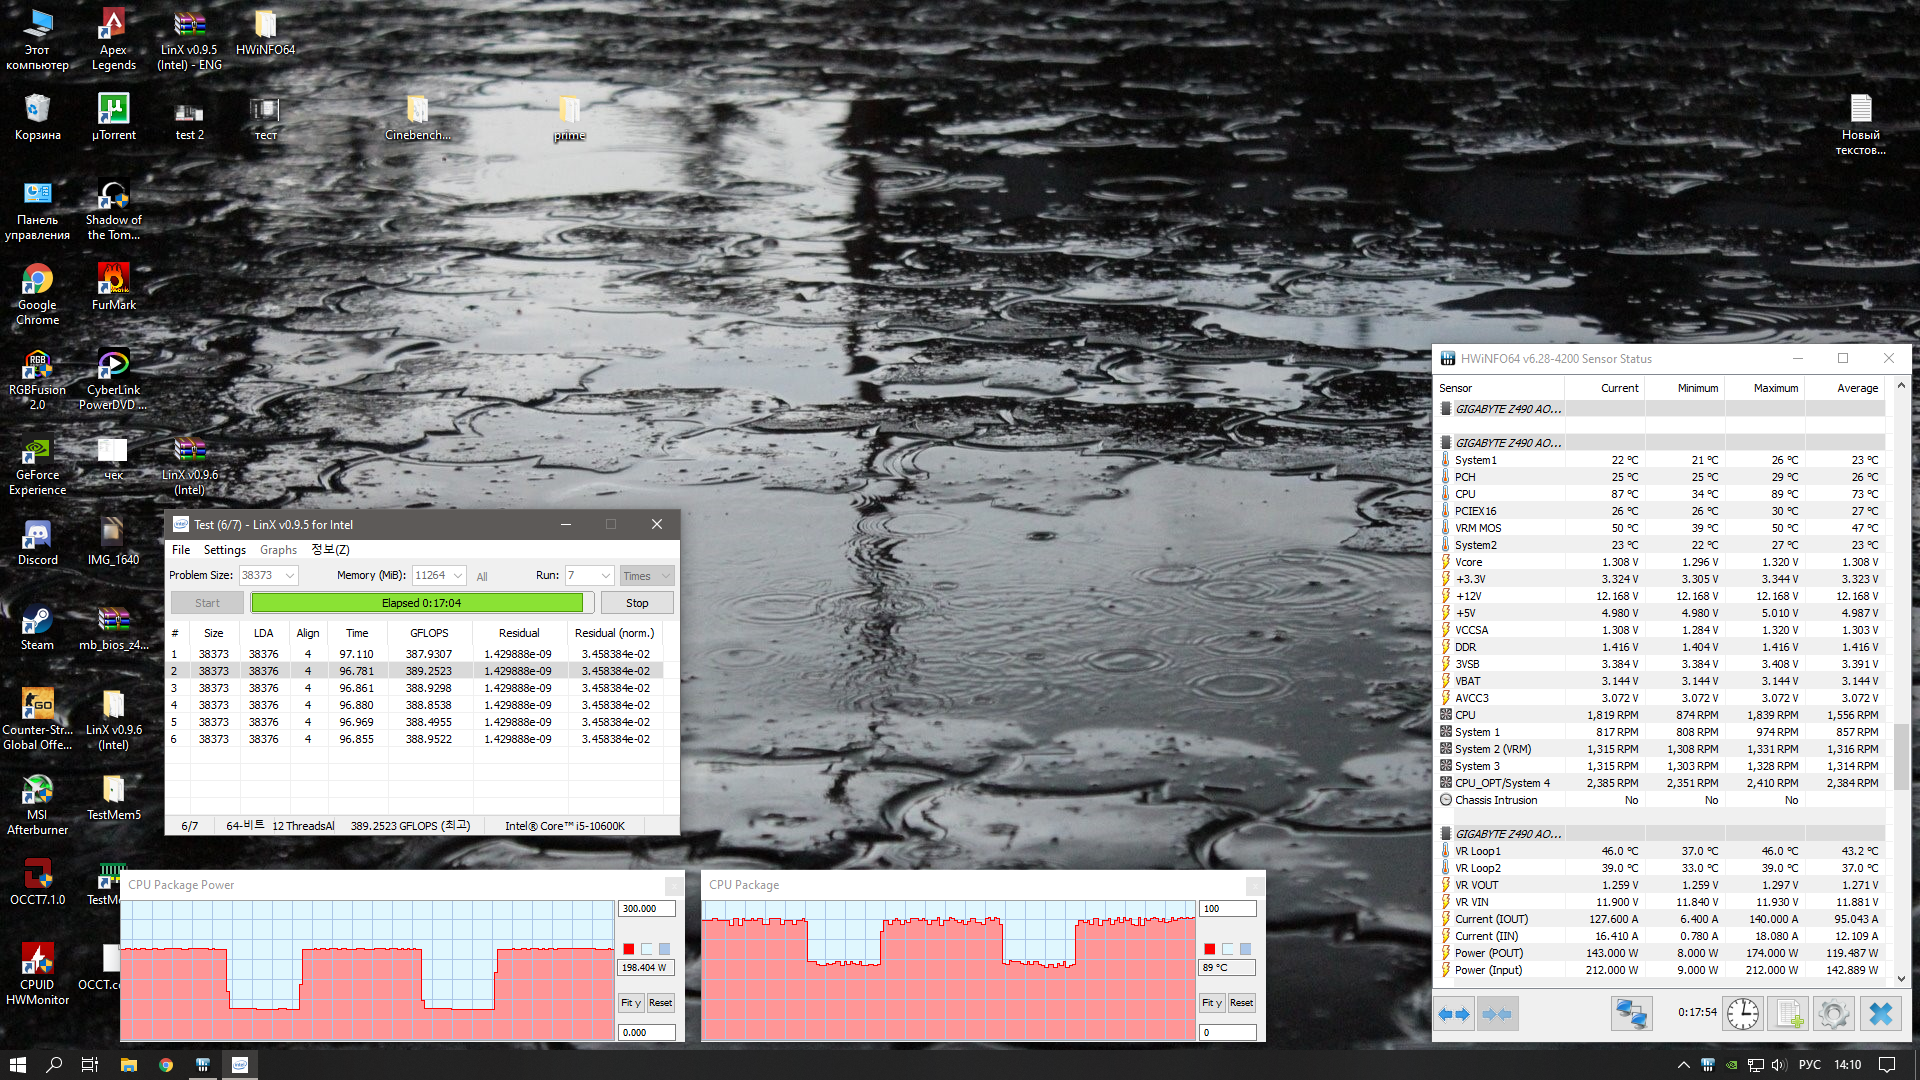Open the Run count dropdown
Viewport: 1920px width, 1080px height.
point(605,576)
